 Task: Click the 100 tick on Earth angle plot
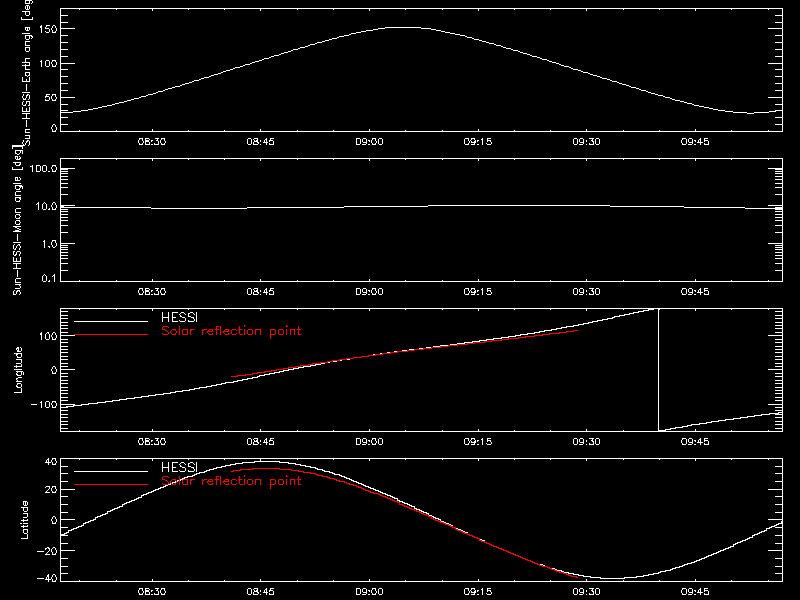coord(48,64)
